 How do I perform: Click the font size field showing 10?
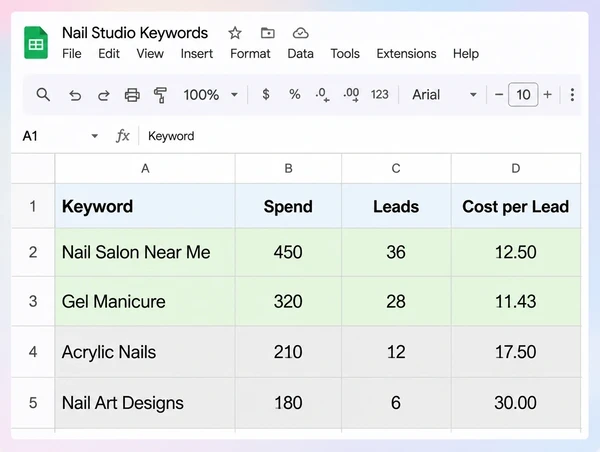[523, 95]
